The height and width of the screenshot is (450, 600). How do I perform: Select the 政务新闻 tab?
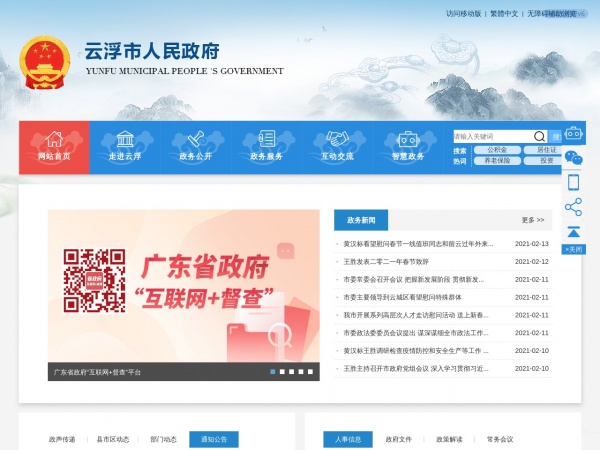pyautogui.click(x=361, y=220)
